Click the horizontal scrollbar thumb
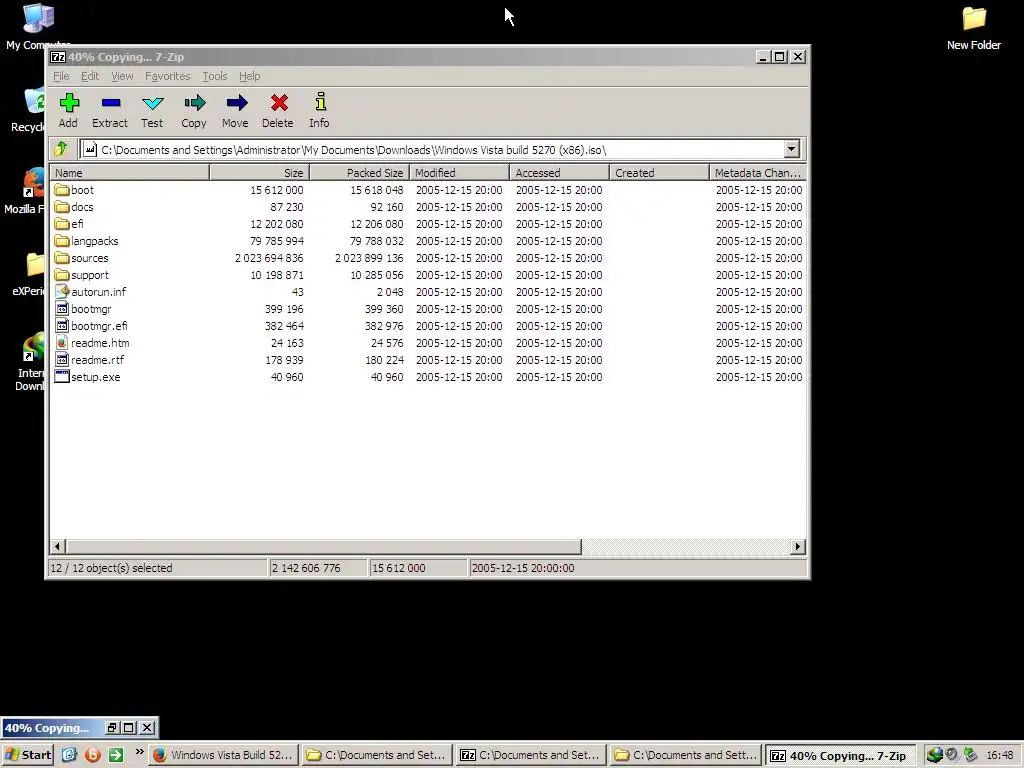Screen dimensions: 1024x768 click(323, 547)
